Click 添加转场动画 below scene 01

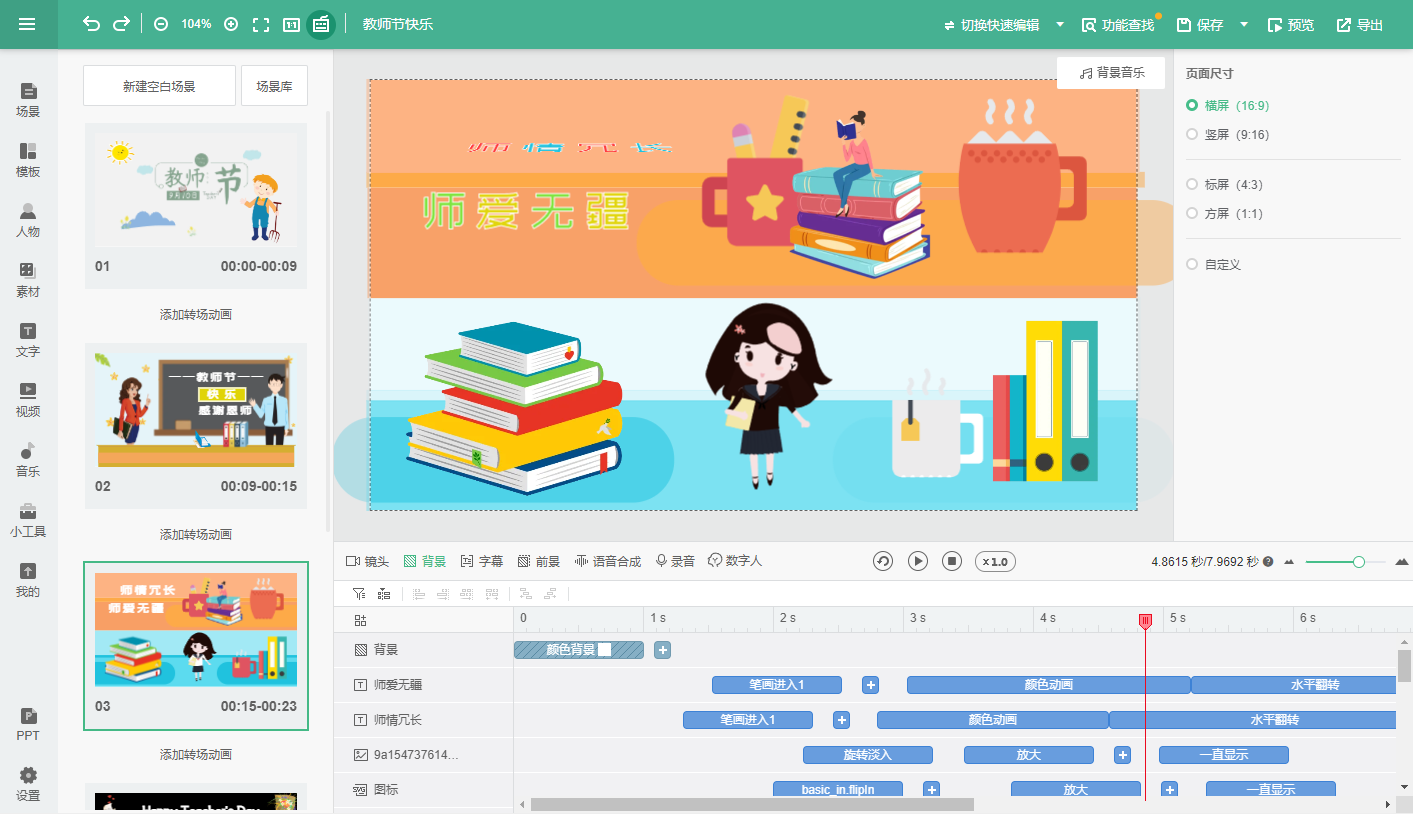pyautogui.click(x=196, y=314)
